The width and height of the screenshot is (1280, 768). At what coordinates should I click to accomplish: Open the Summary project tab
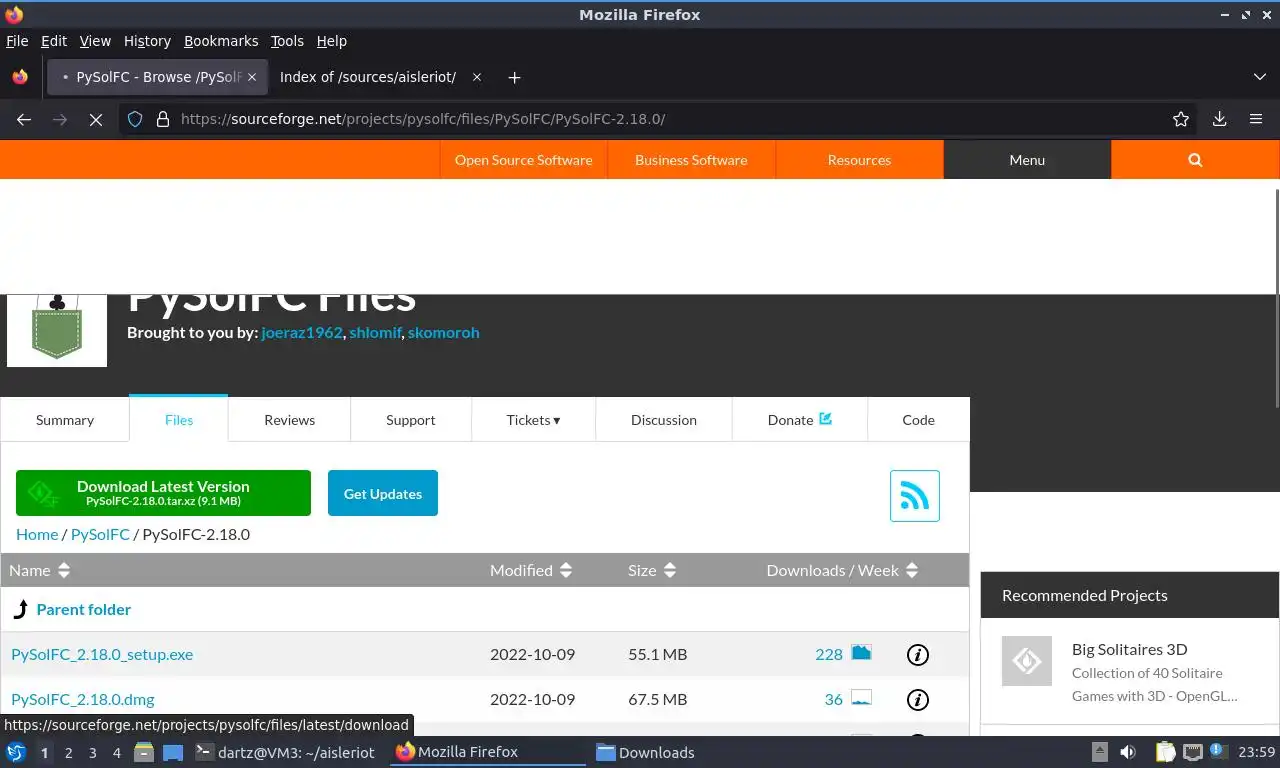[x=65, y=420]
